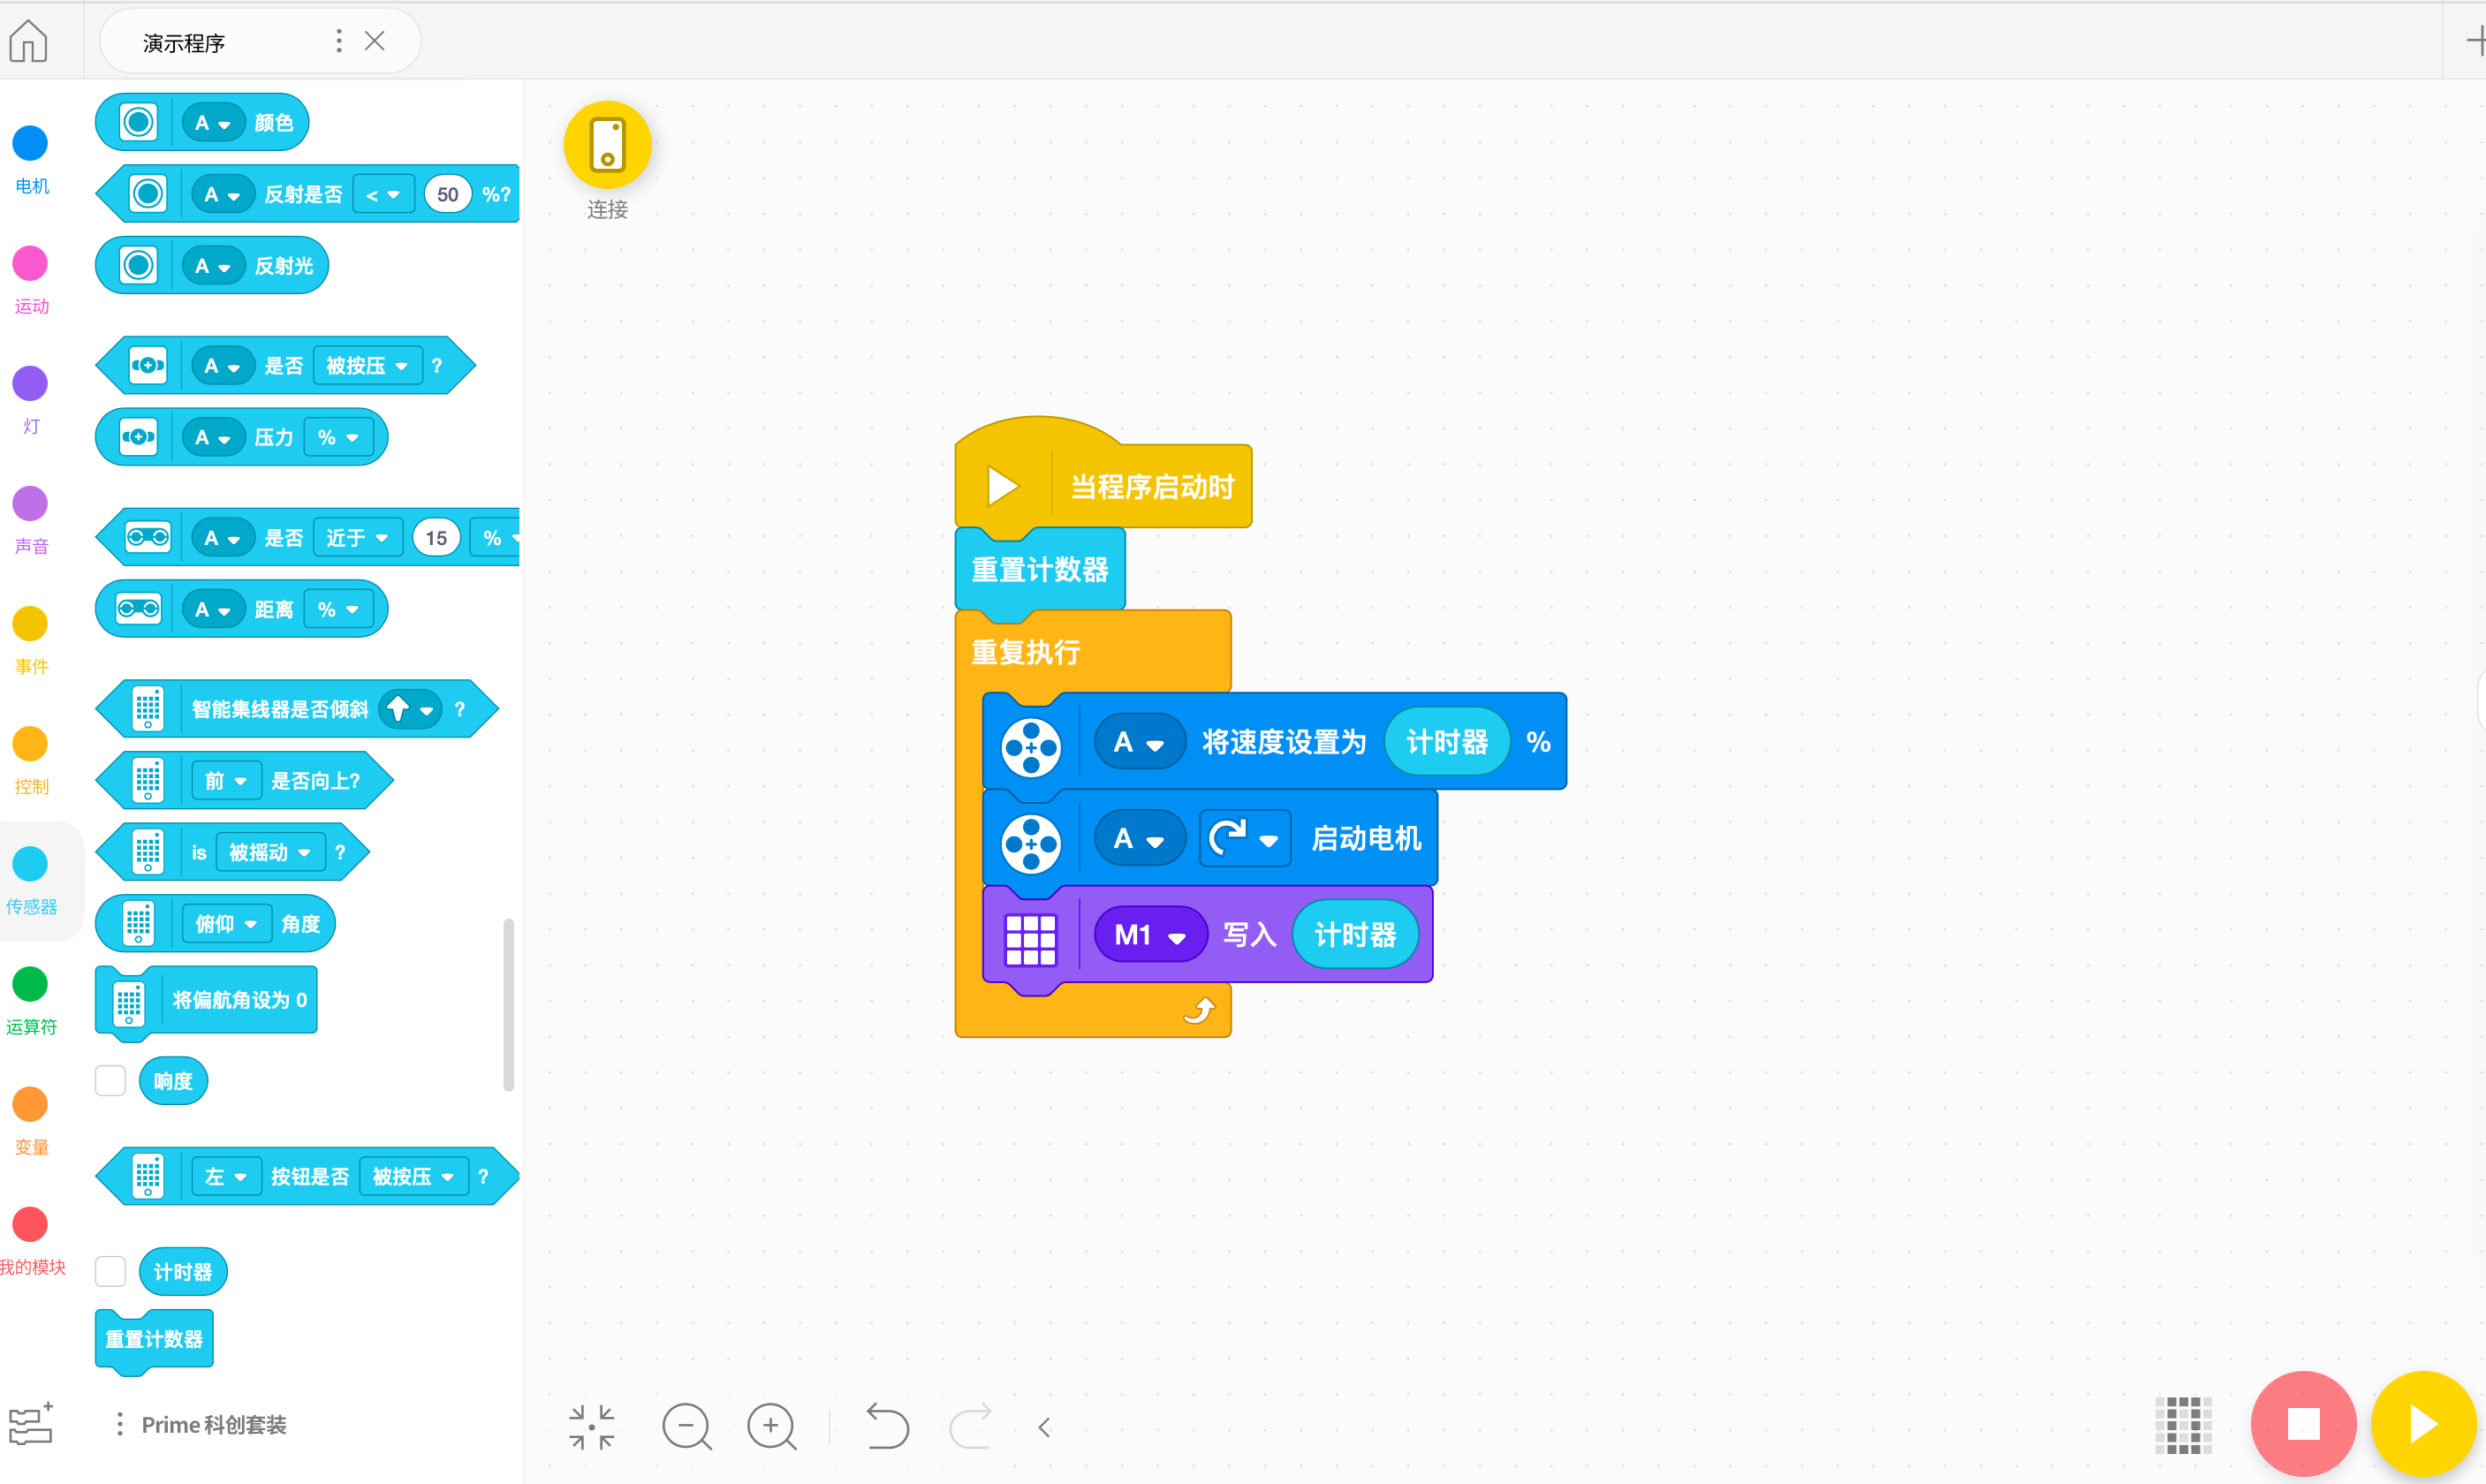Select the 演示程序 project tab
Viewport: 2486px width, 1484px height.
coord(260,41)
